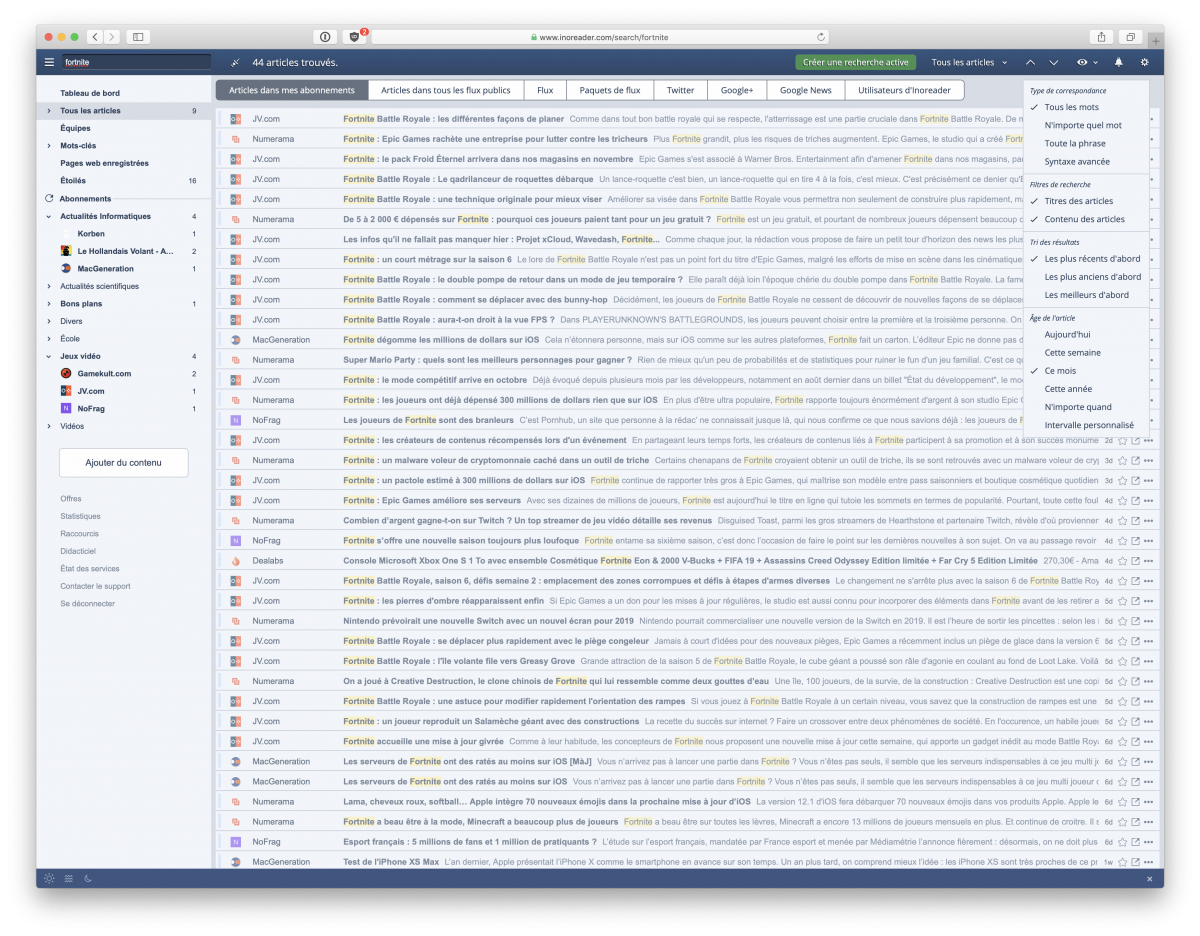Image resolution: width=1200 pixels, height=936 pixels.
Task: Open more options for 'Epic Games améliore ses serveurs'
Action: click(1148, 500)
